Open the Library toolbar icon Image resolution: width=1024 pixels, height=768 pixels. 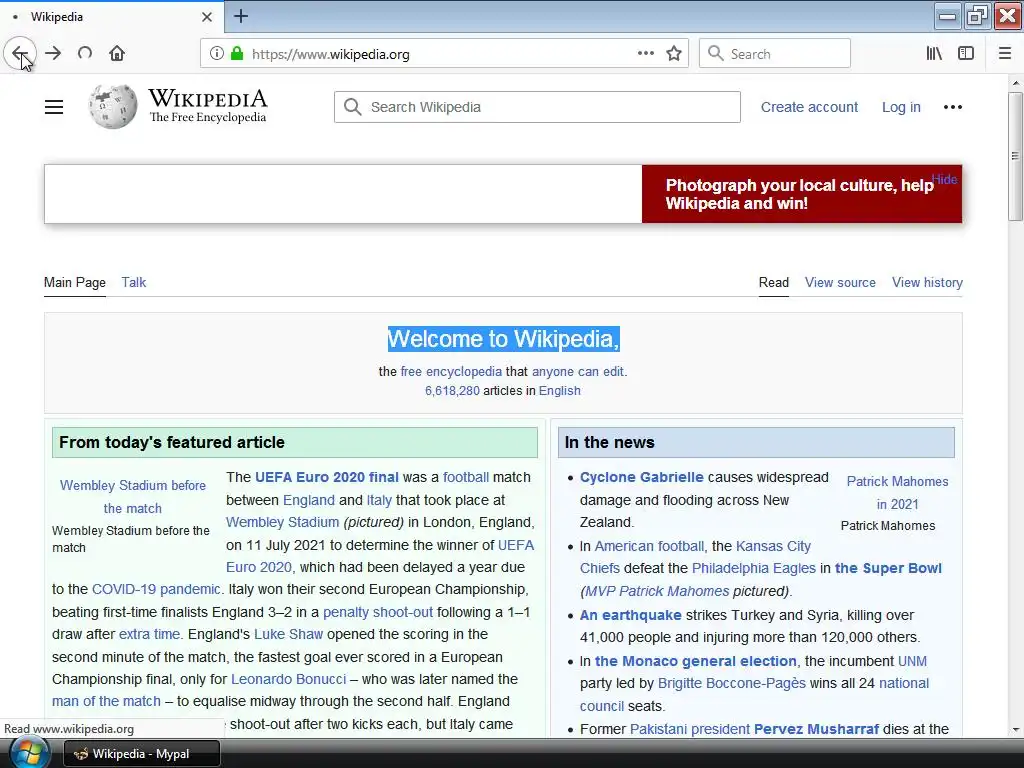click(x=934, y=54)
